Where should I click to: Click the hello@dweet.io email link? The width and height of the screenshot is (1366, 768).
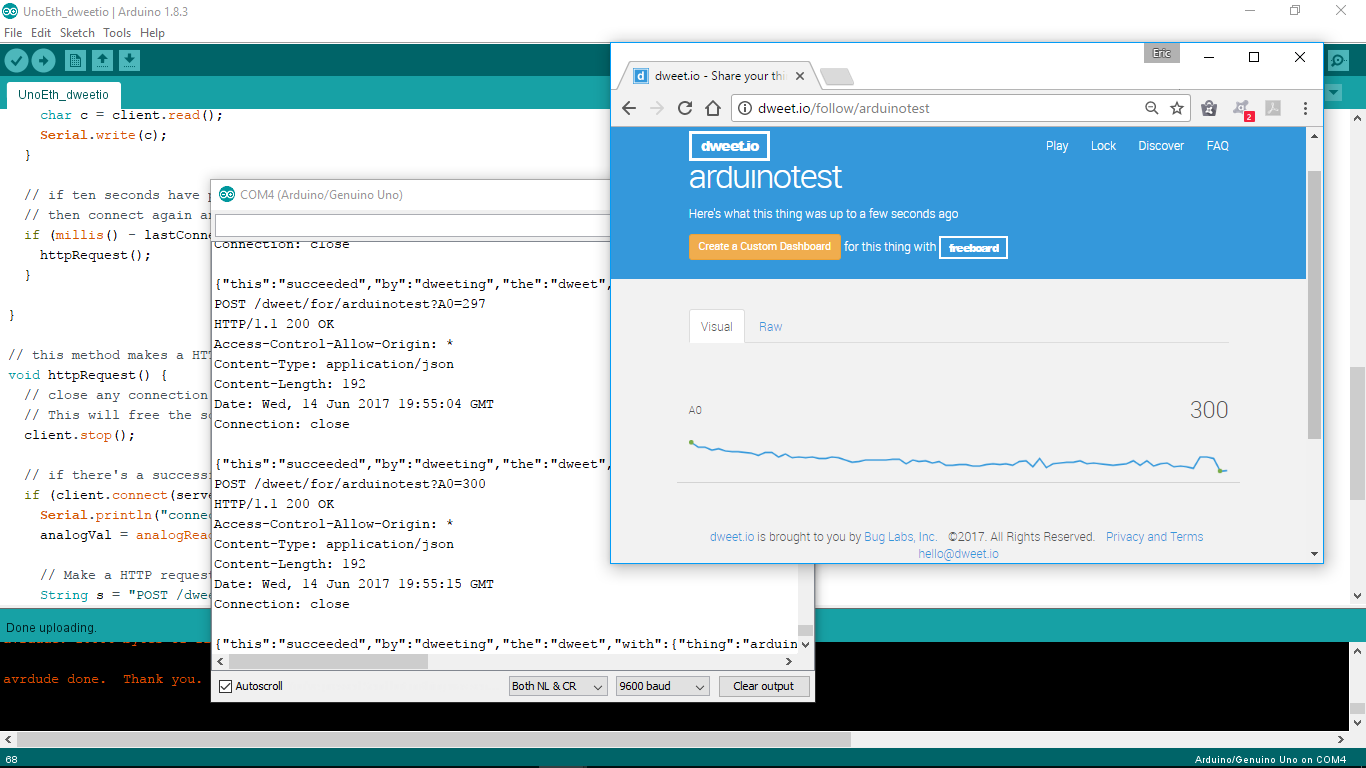pyautogui.click(x=958, y=554)
